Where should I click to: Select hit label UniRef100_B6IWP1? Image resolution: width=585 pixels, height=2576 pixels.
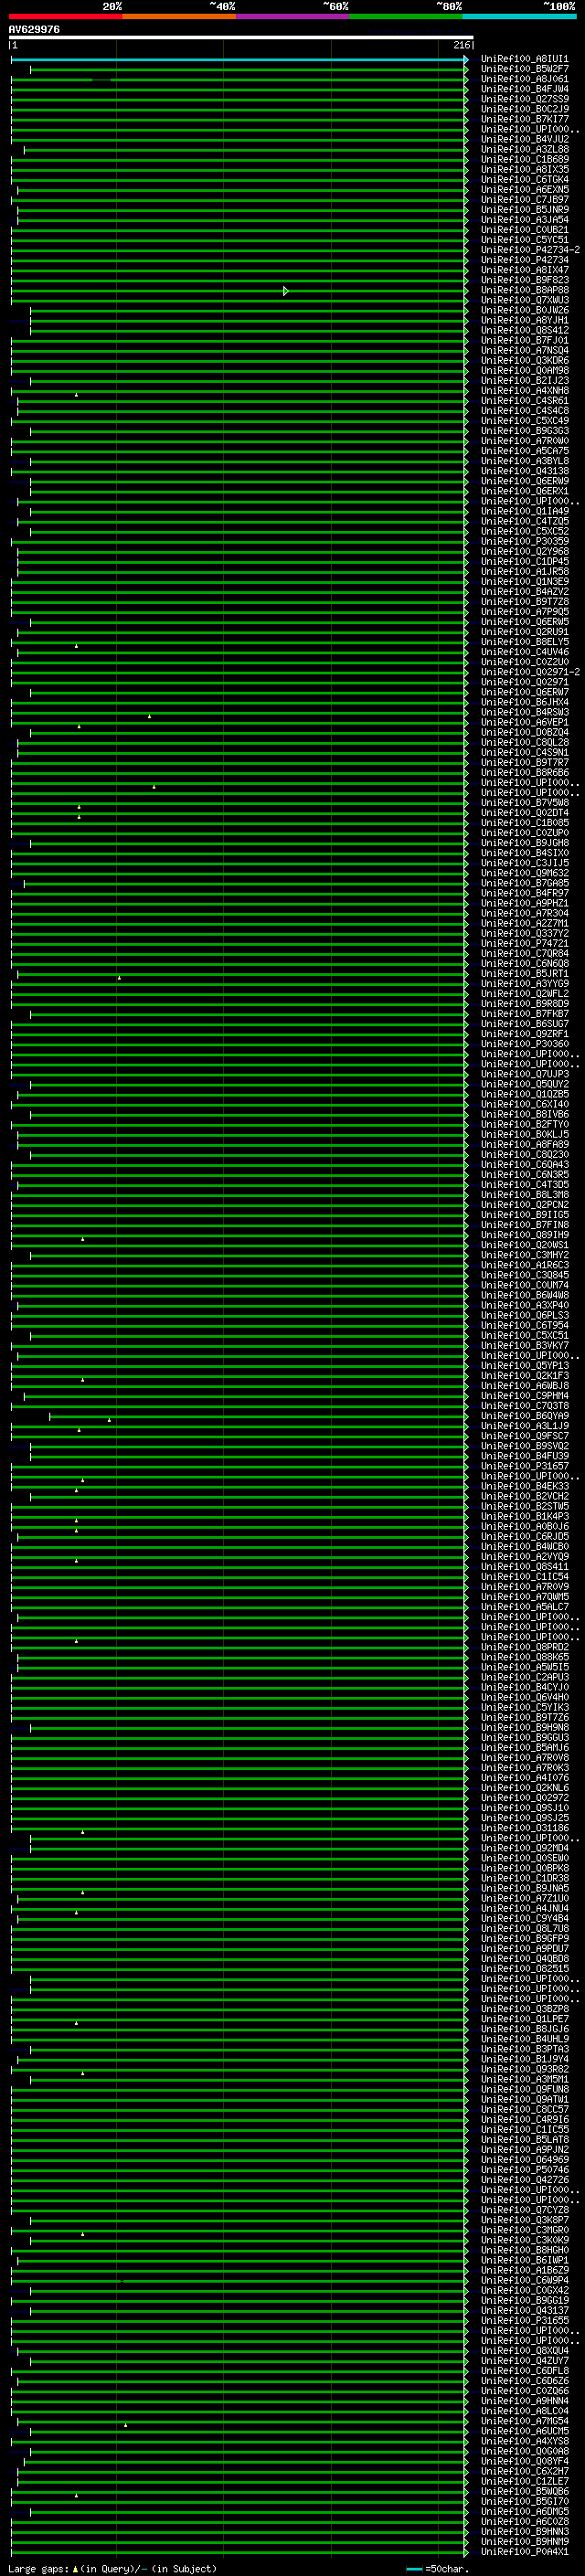coord(524,2260)
